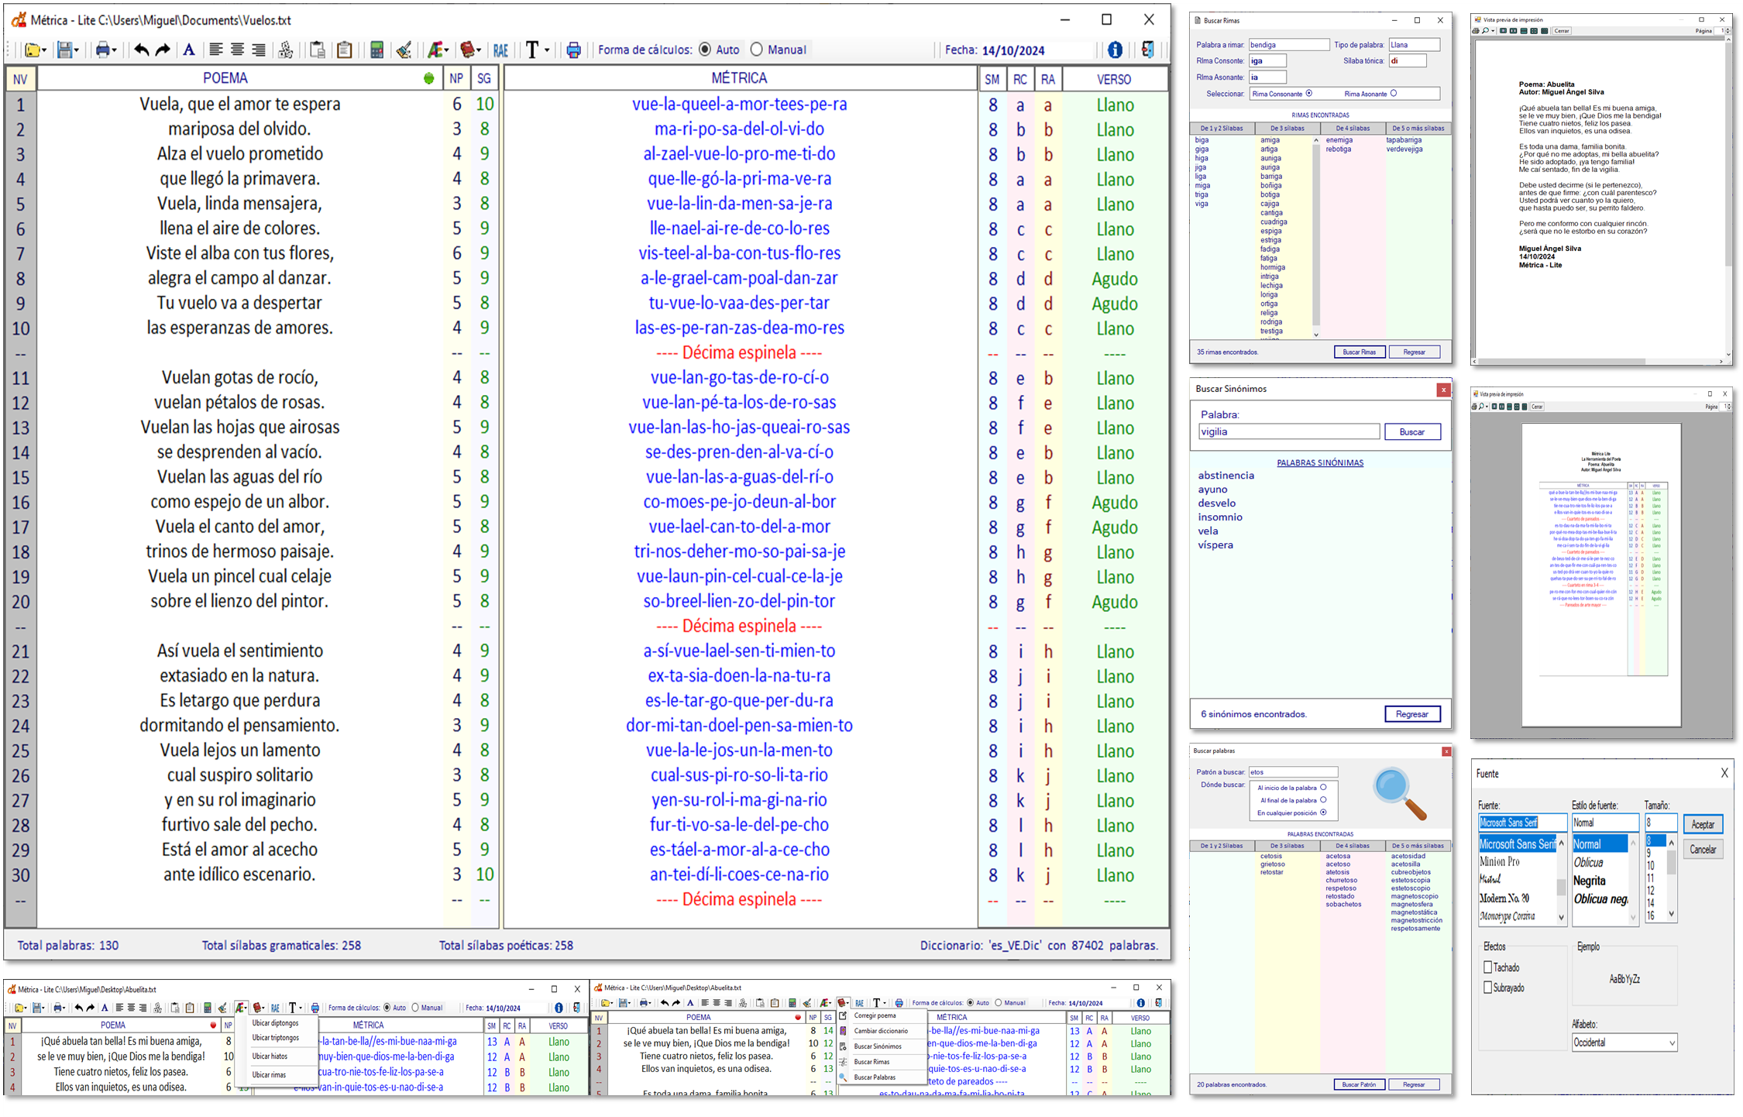Screen dimensions: 1743x1117
Task: Expand the arrow beside the save icon in Vuelos toolbar
Action: [x=76, y=51]
